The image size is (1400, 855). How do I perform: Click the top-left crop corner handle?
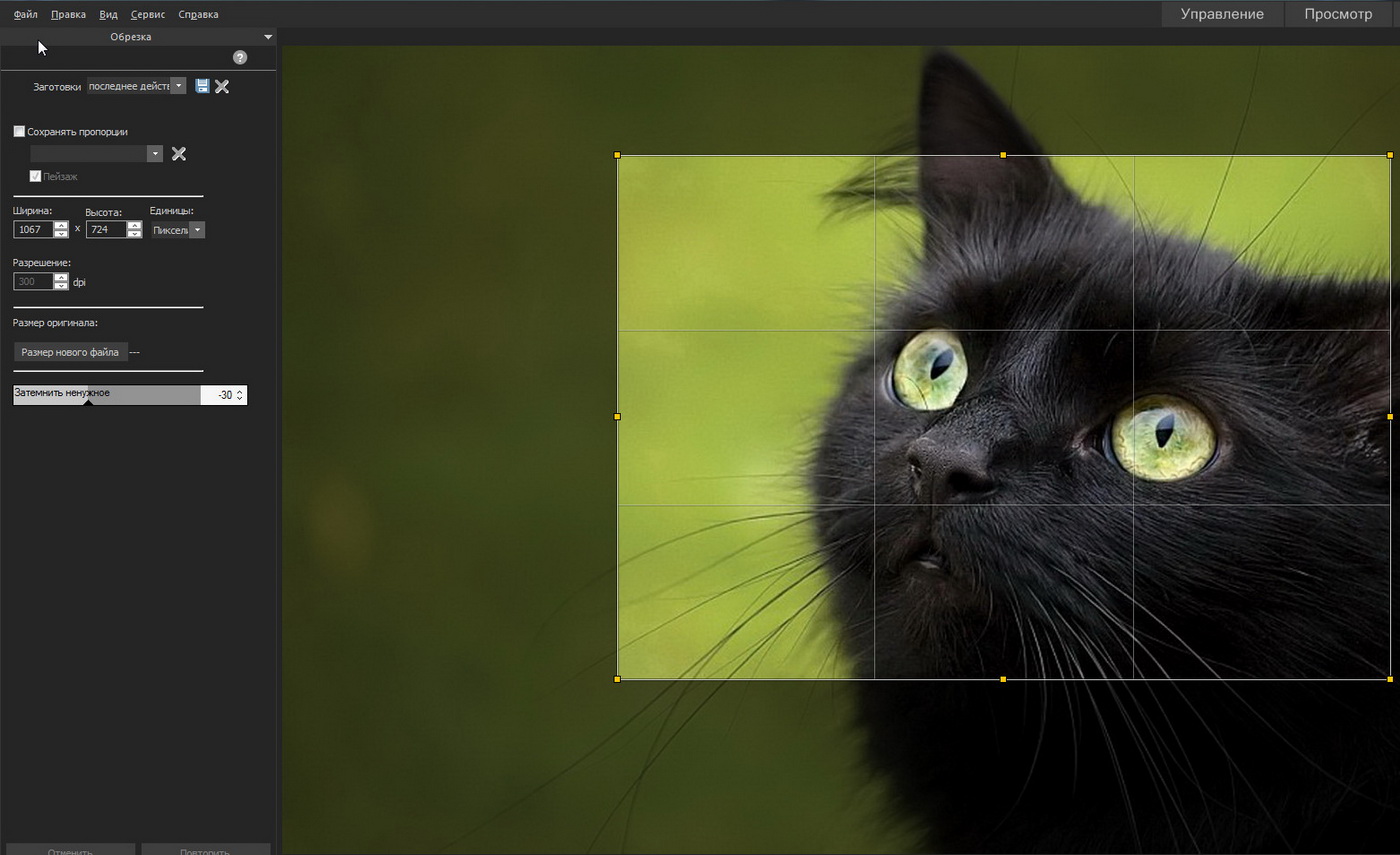(x=617, y=155)
